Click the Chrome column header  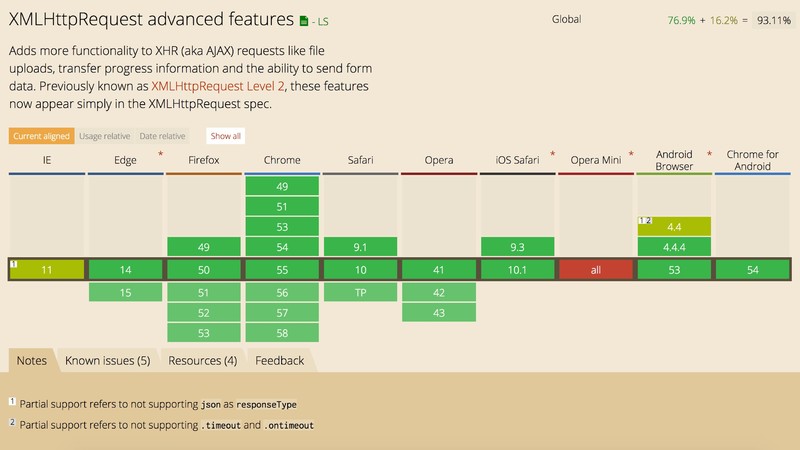282,160
